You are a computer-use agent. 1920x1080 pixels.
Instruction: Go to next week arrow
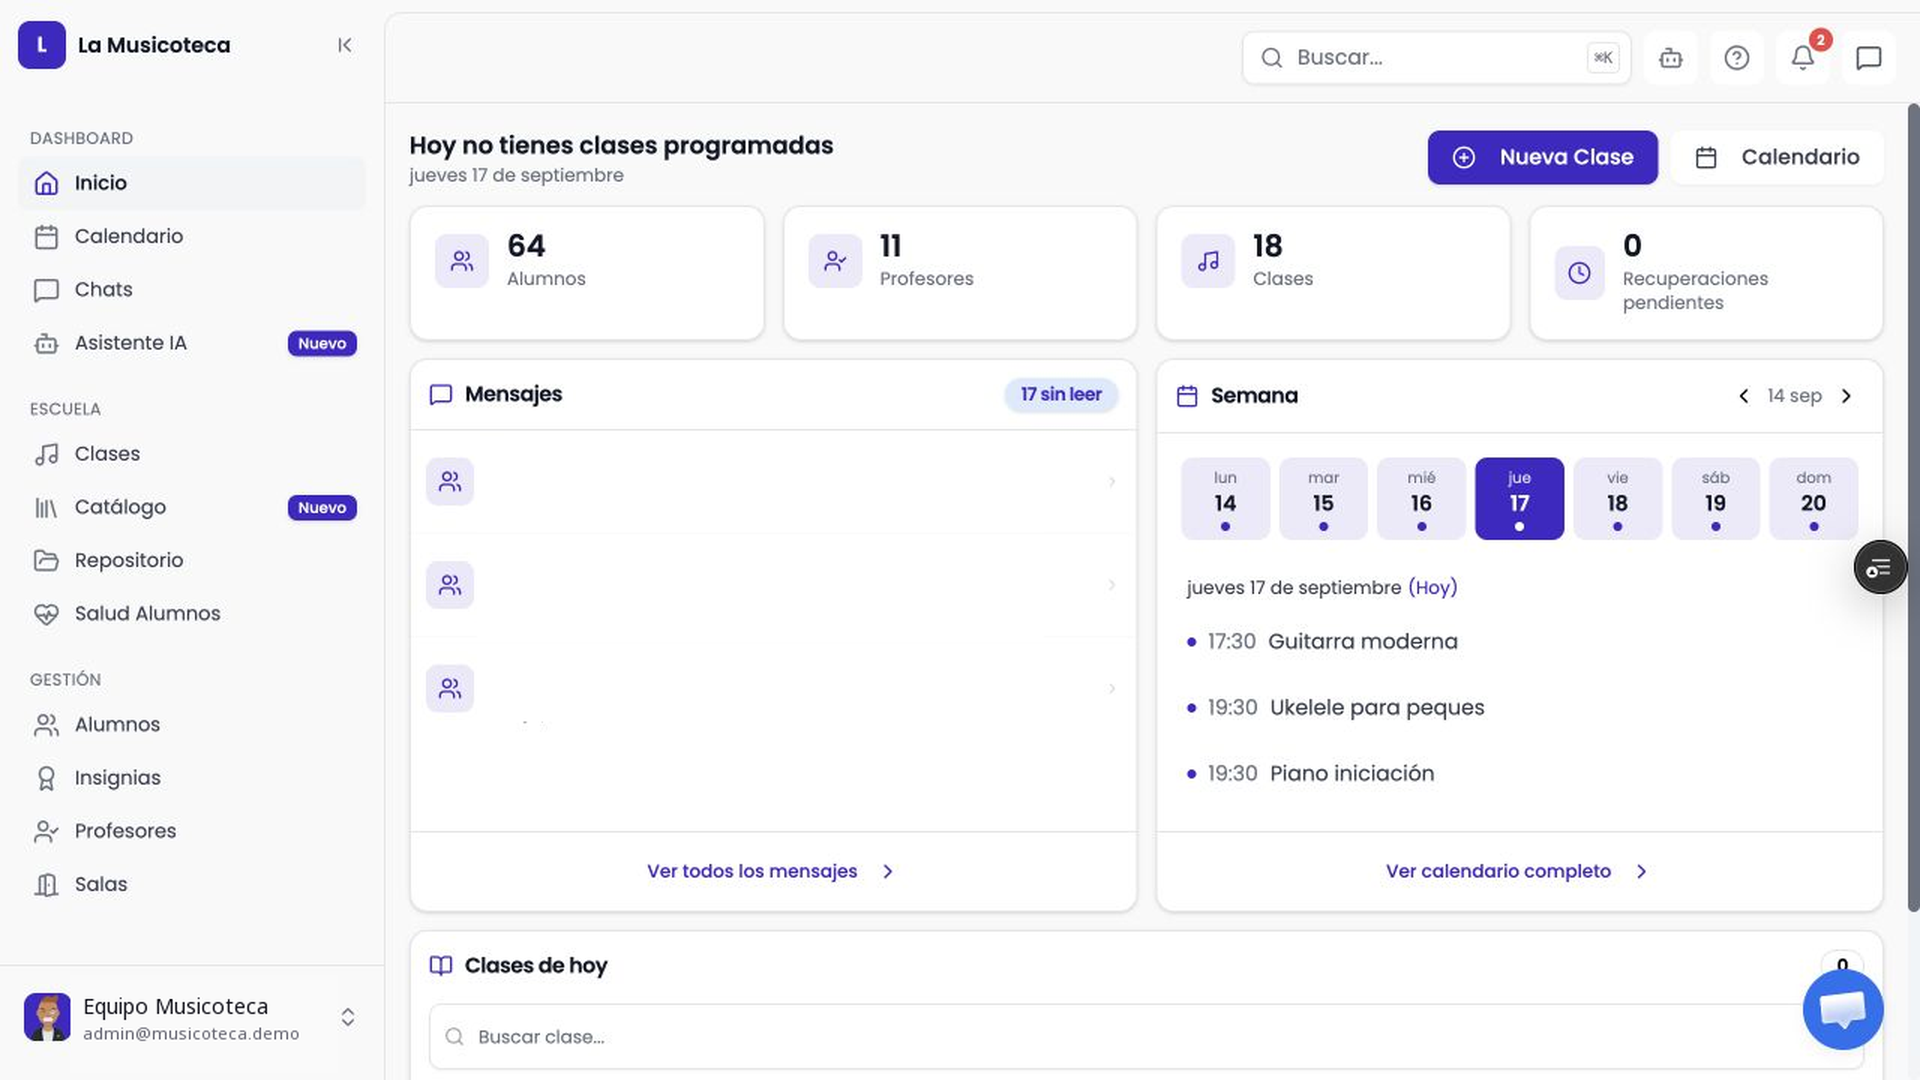click(x=1846, y=396)
